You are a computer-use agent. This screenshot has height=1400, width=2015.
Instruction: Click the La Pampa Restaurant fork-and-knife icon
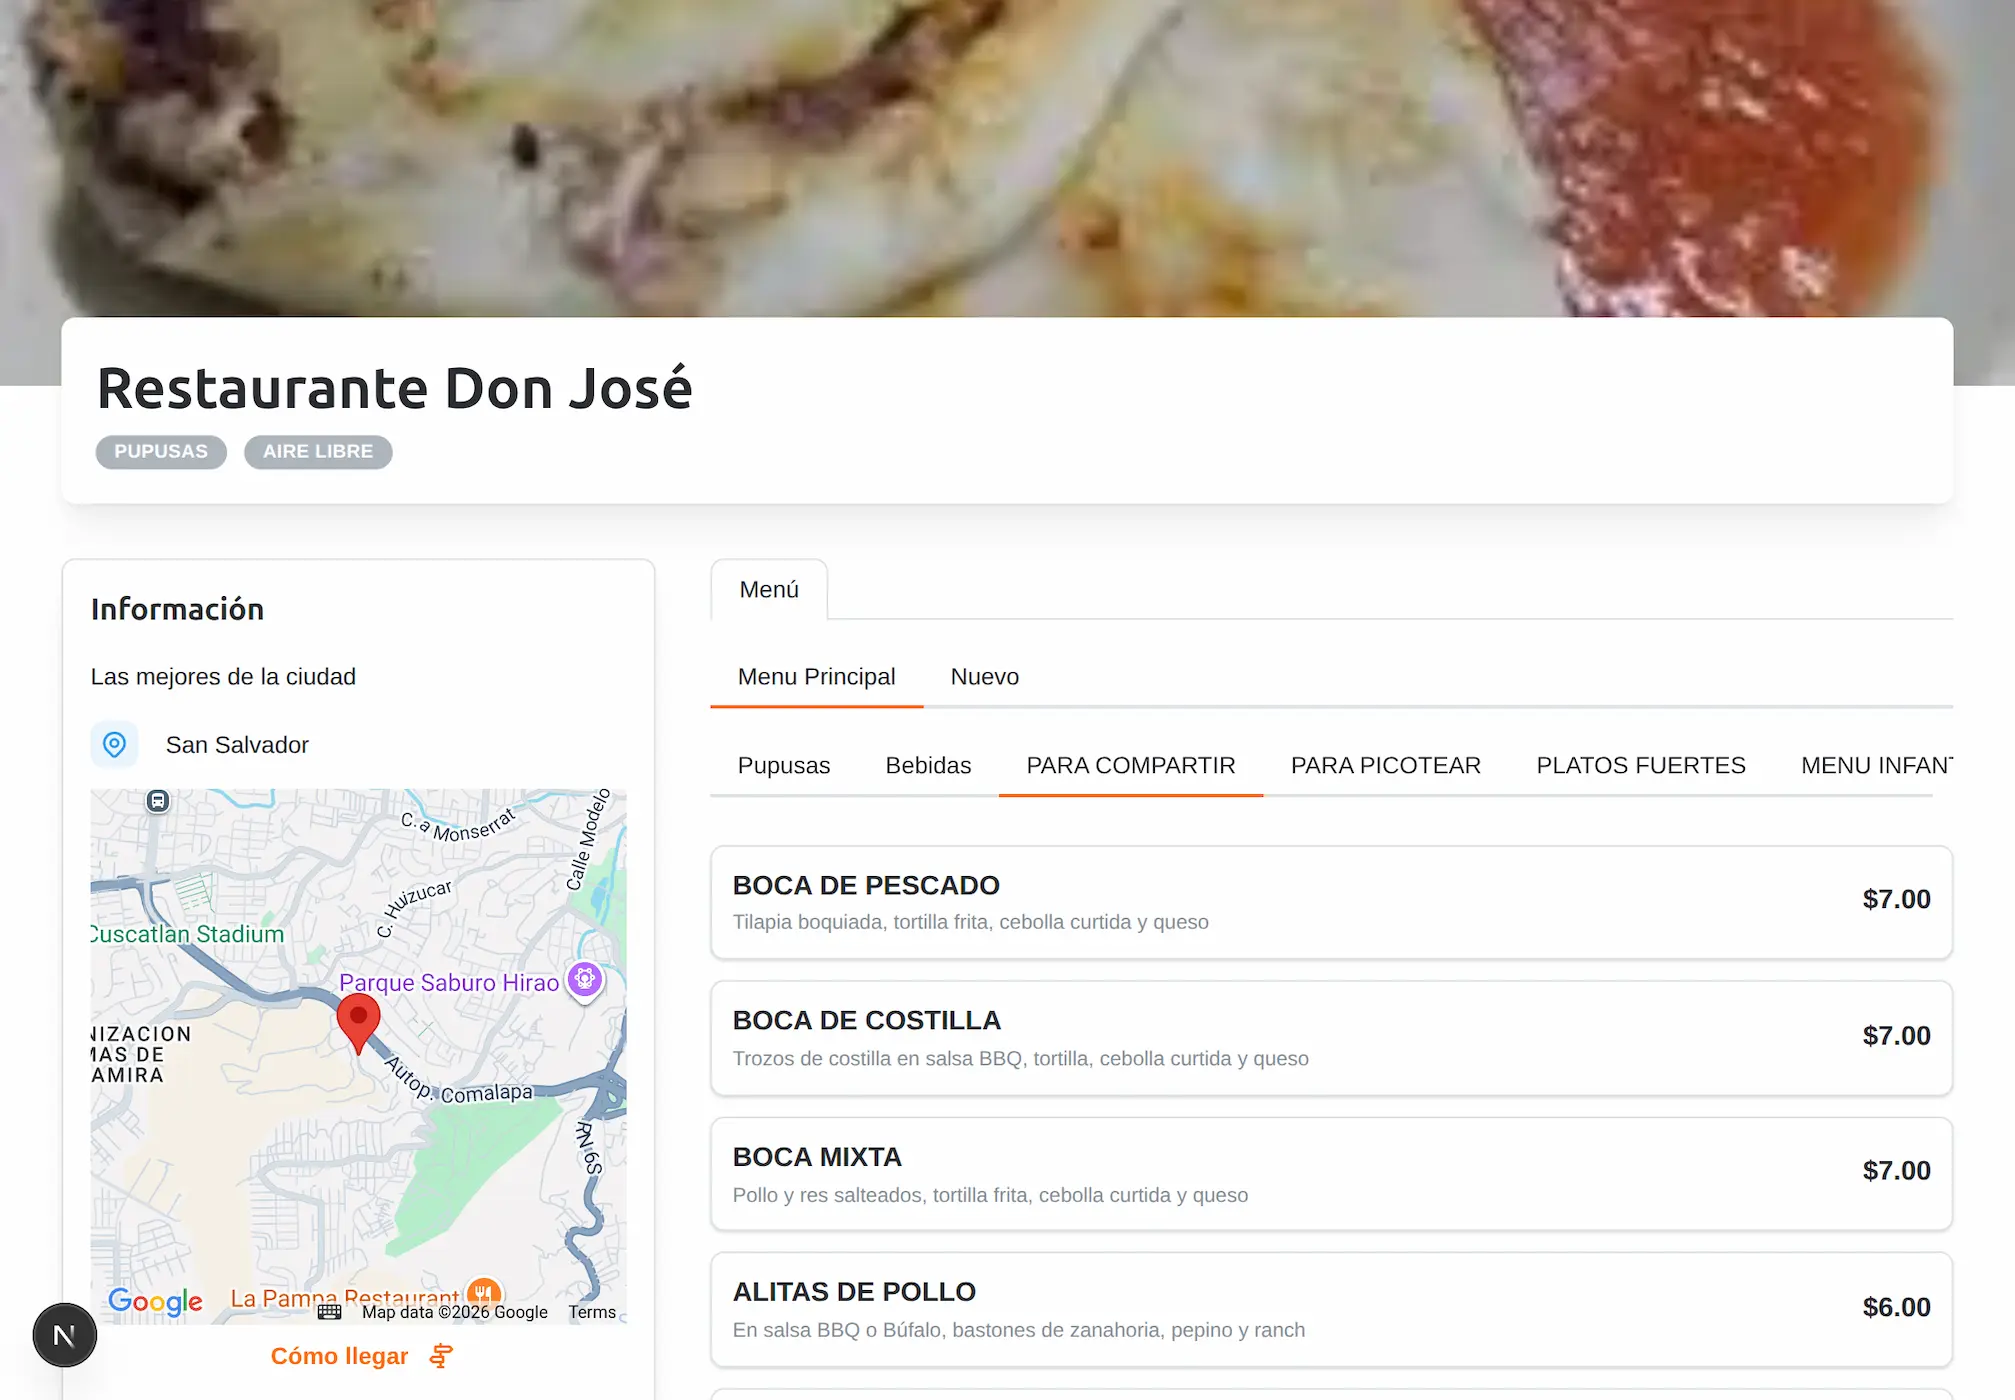coord(484,1292)
